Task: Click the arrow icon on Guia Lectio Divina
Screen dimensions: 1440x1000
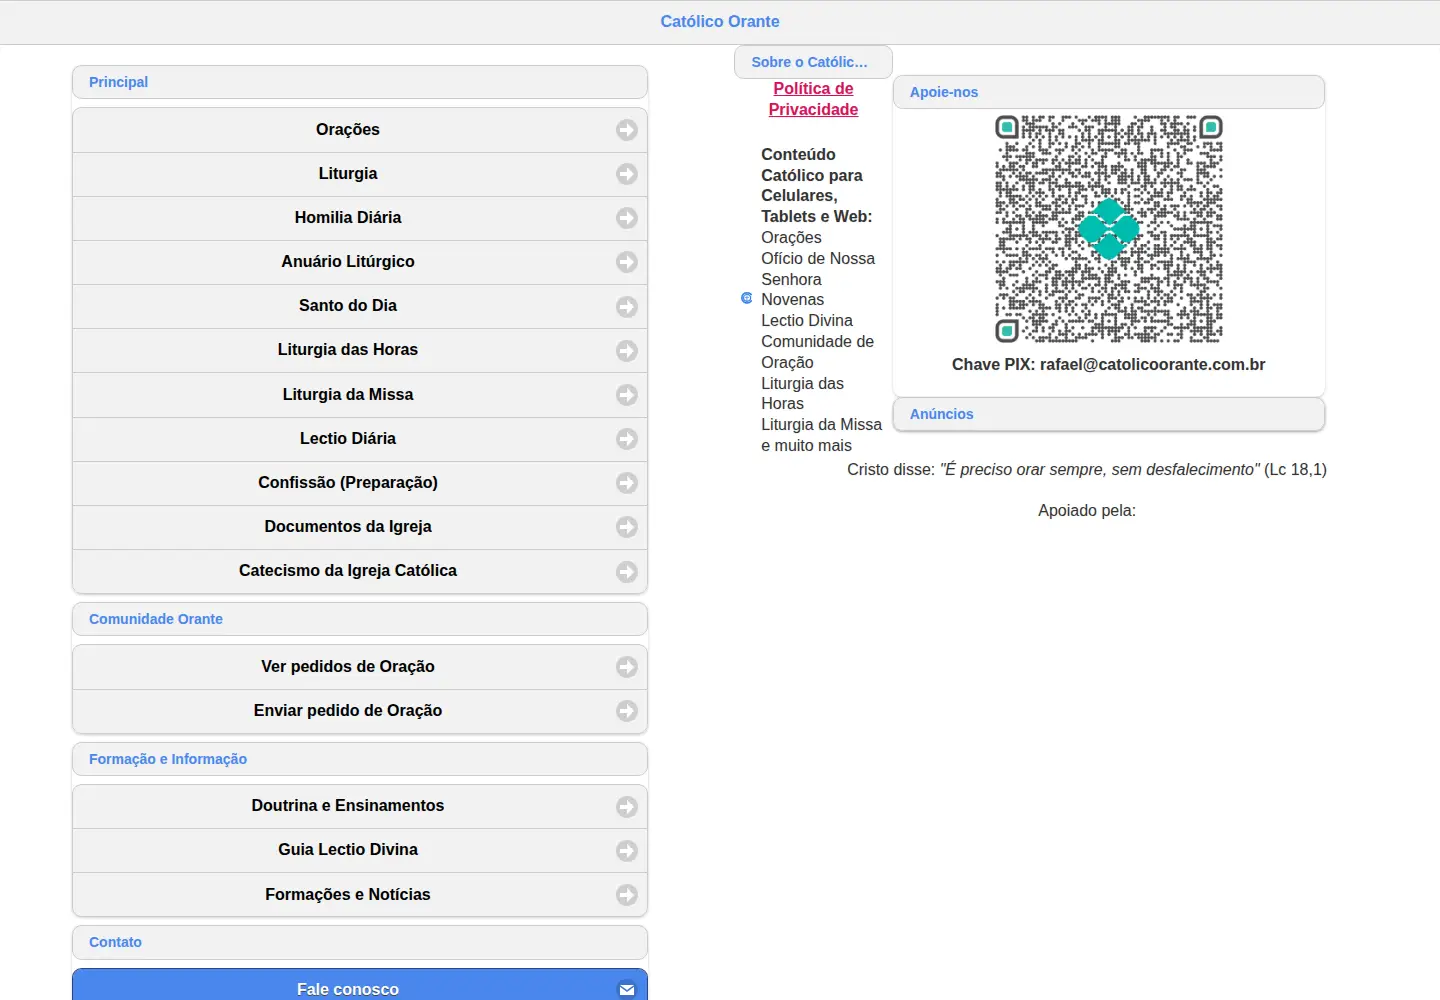Action: coord(627,850)
